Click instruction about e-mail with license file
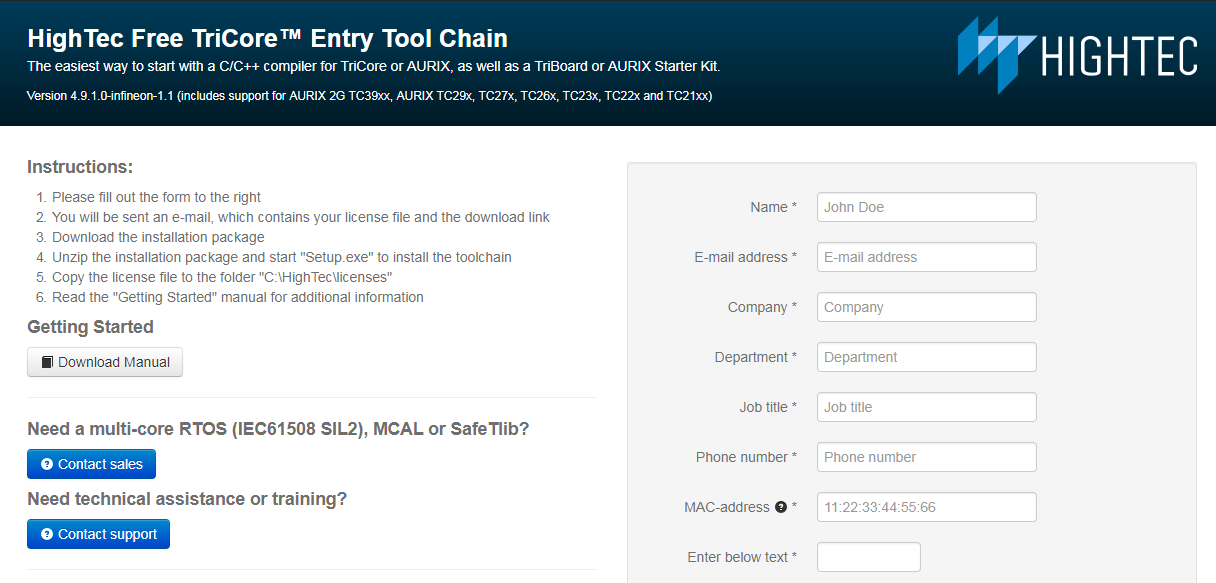 [301, 217]
